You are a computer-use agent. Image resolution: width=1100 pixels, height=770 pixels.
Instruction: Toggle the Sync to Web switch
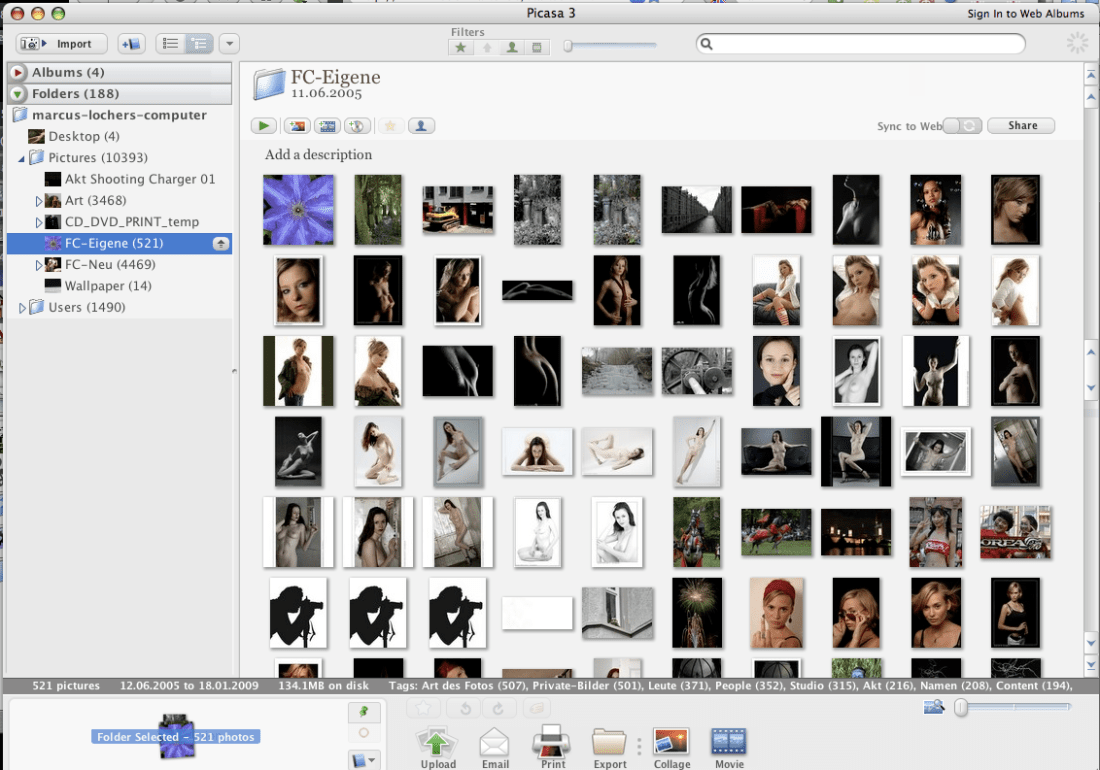962,125
